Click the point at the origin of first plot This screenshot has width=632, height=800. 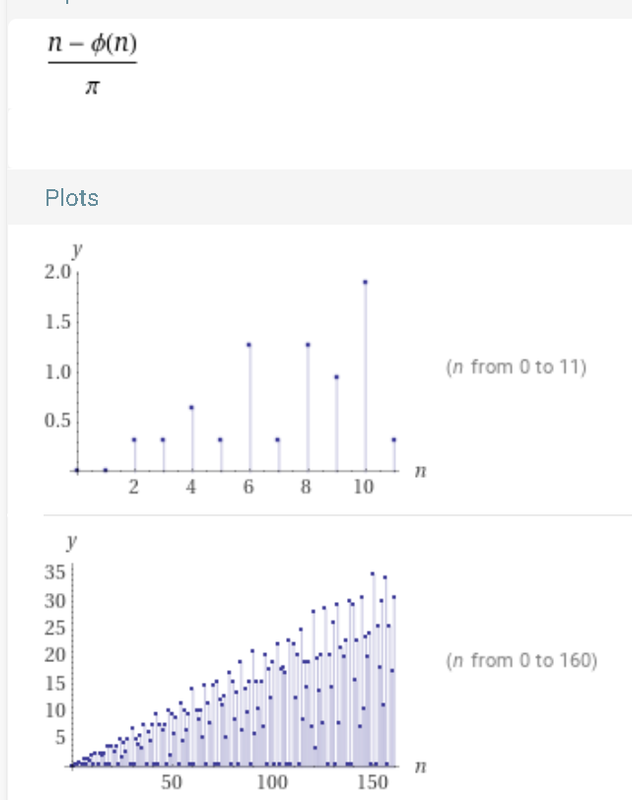[x=77, y=470]
